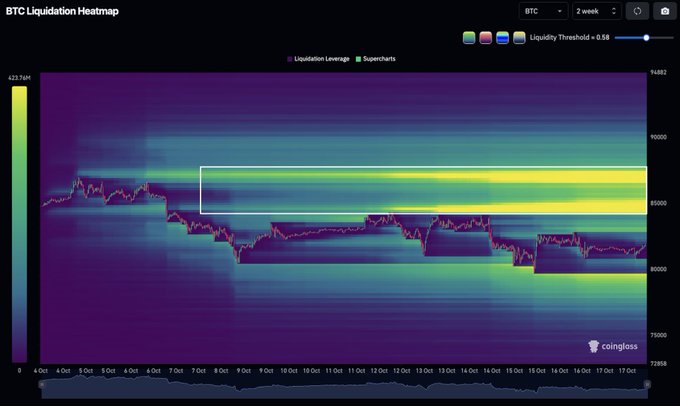Image resolution: width=680 pixels, height=406 pixels.
Task: Click the 75000 price axis label
Action: (x=658, y=335)
